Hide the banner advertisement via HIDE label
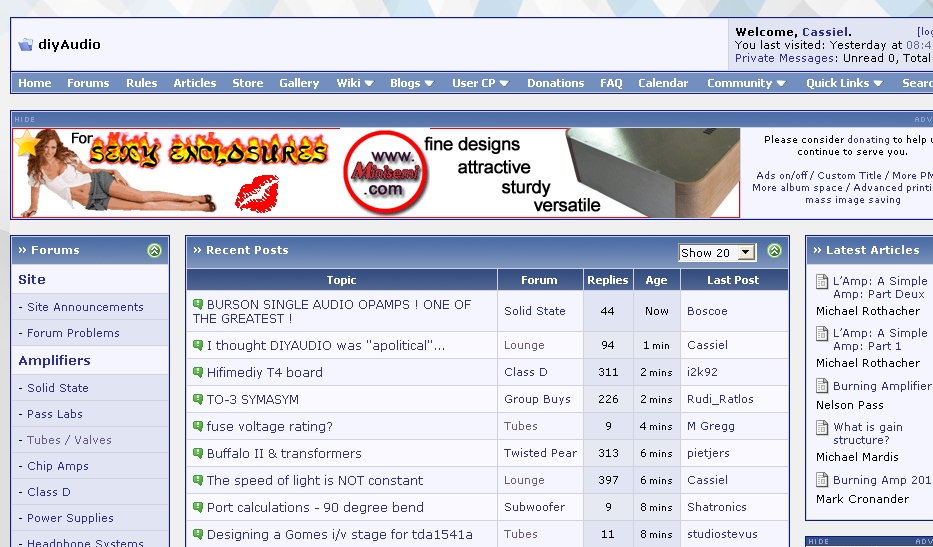Viewport: 933px width, 547px height. [24, 120]
